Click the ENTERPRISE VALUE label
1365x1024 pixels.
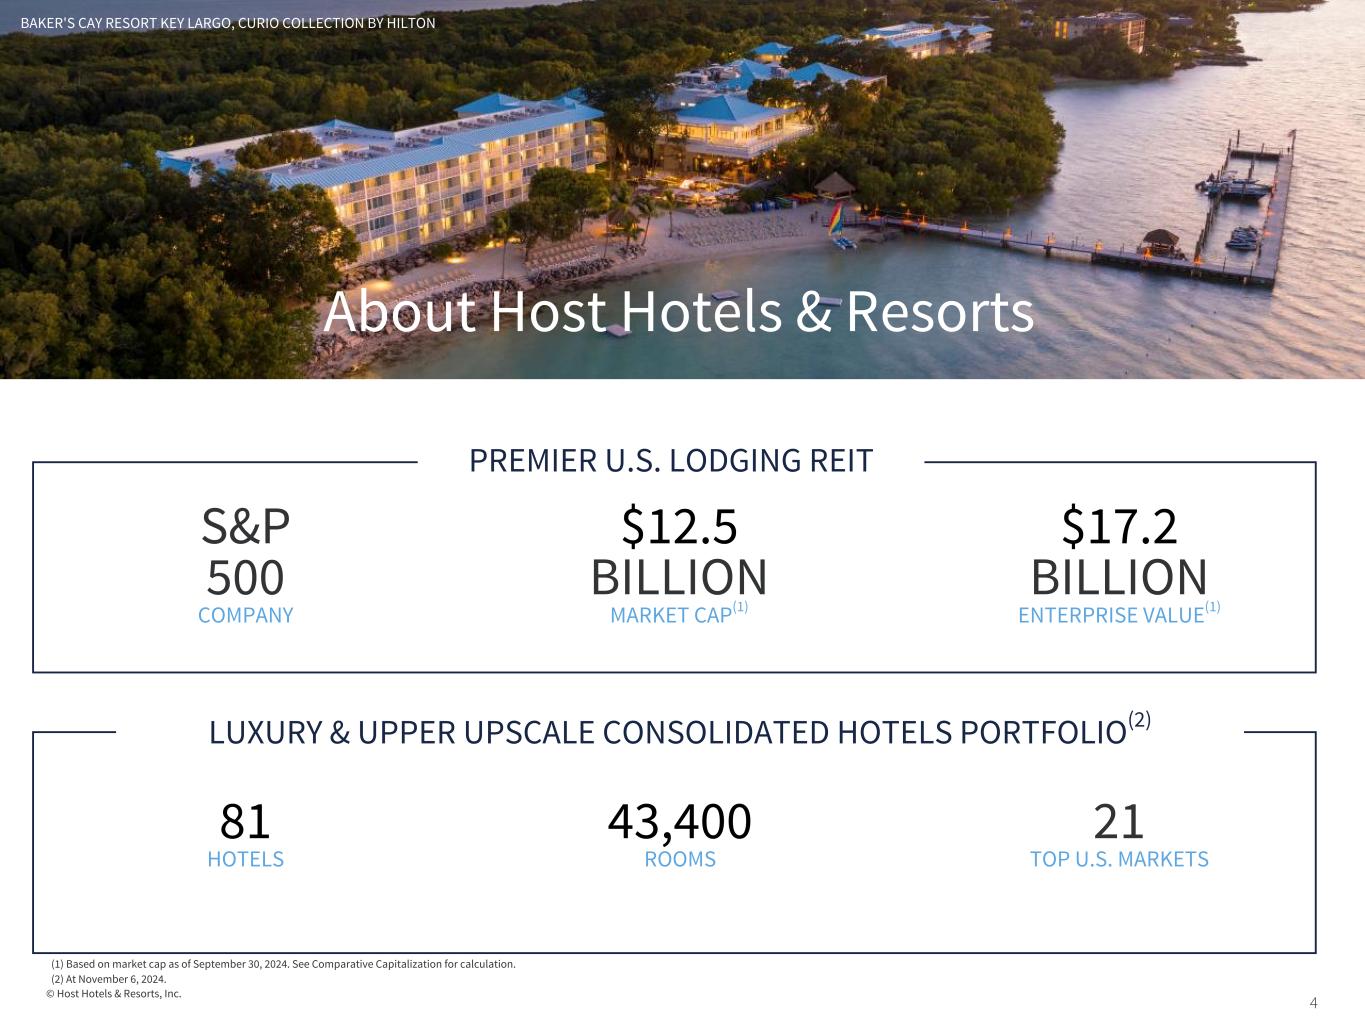click(x=1110, y=615)
